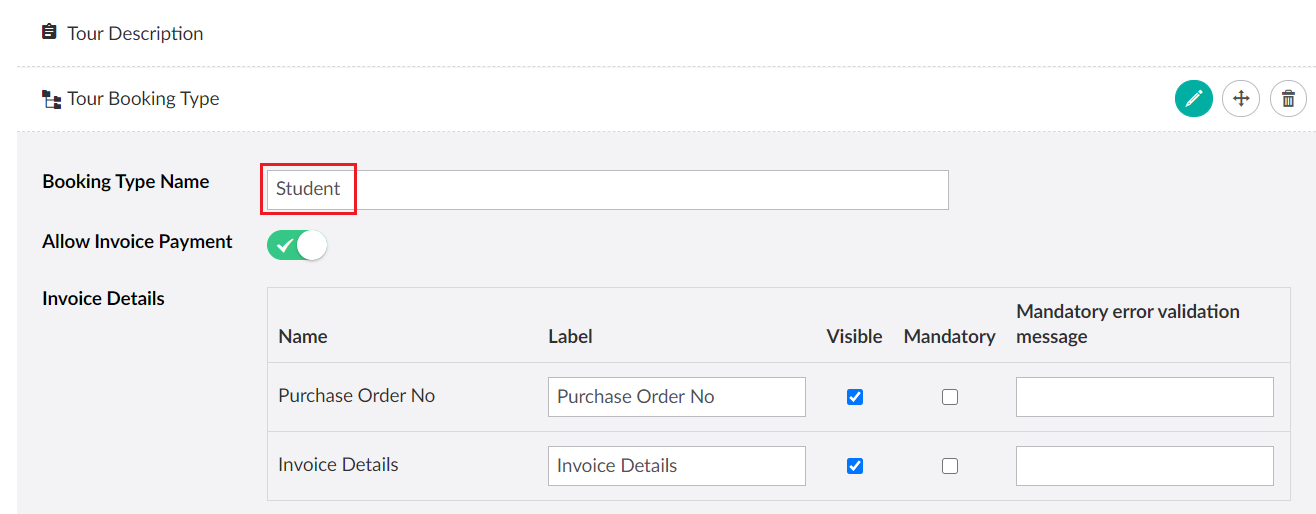Screen dimensions: 1316x514
Task: Click Purchase Order No validation message field
Action: [1144, 397]
